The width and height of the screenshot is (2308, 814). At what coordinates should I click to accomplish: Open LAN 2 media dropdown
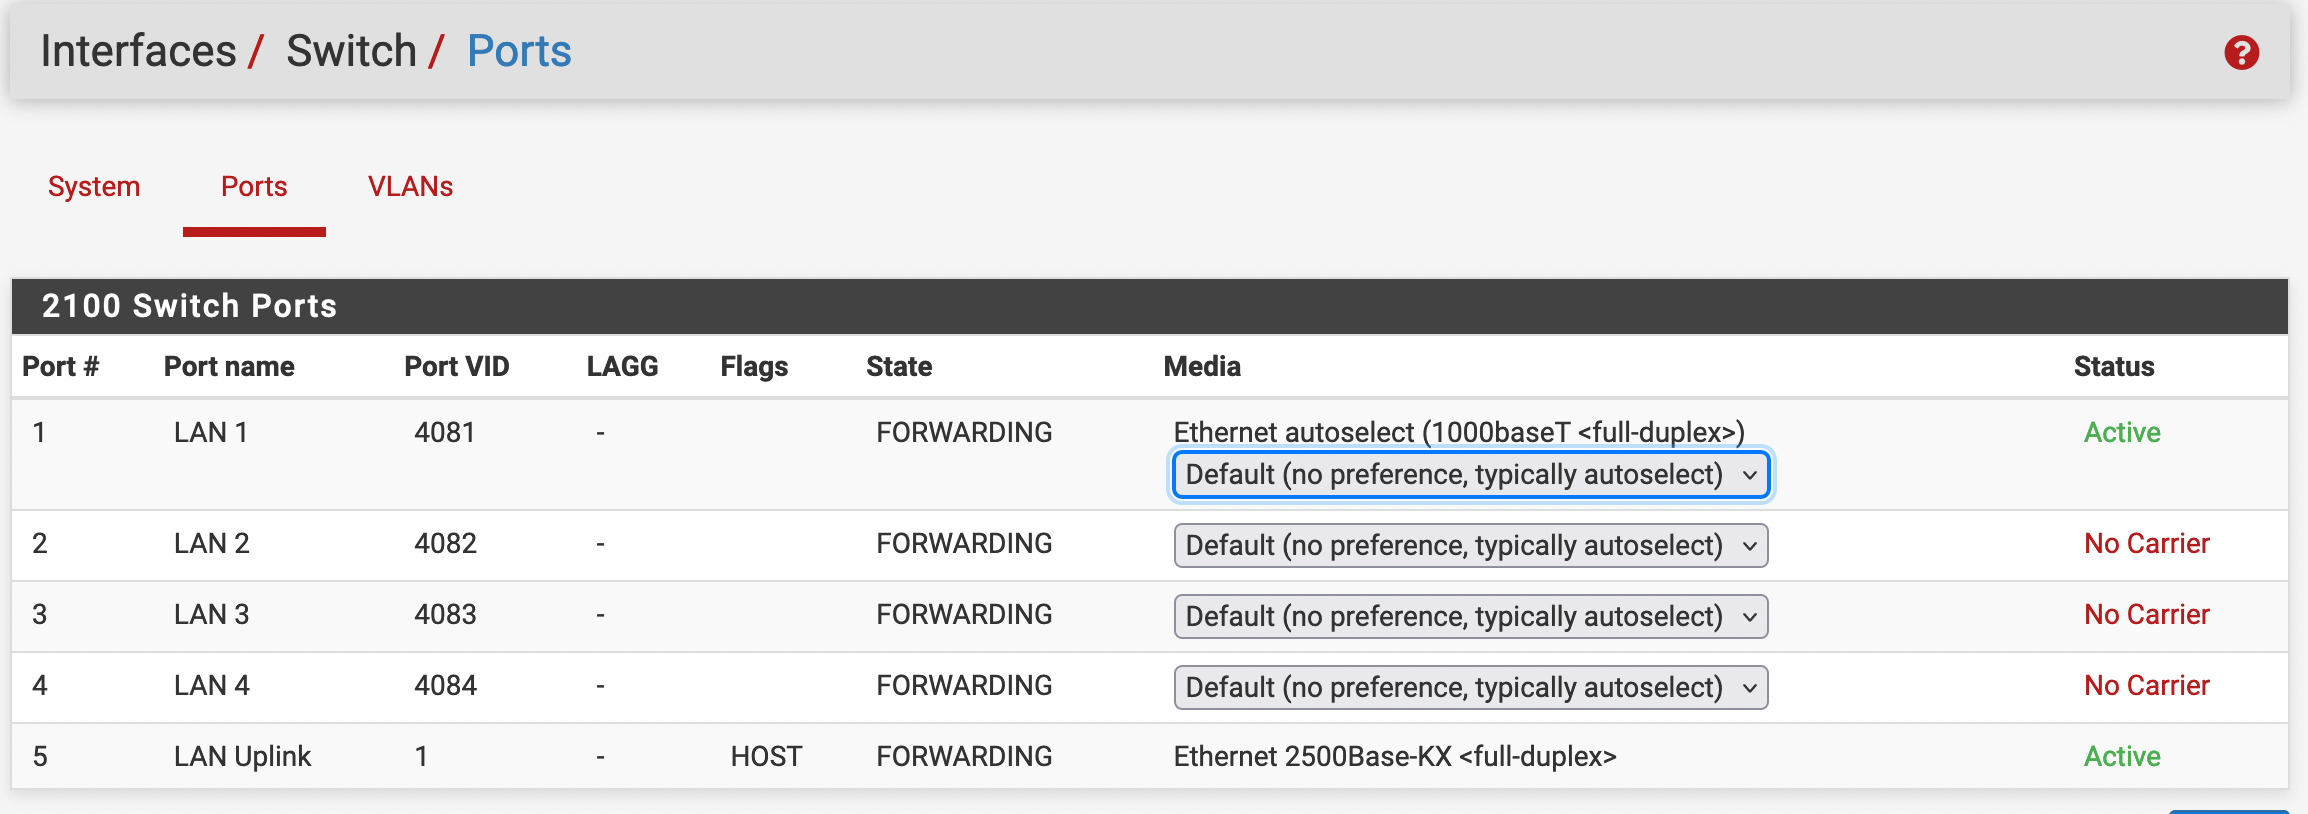(x=1470, y=546)
